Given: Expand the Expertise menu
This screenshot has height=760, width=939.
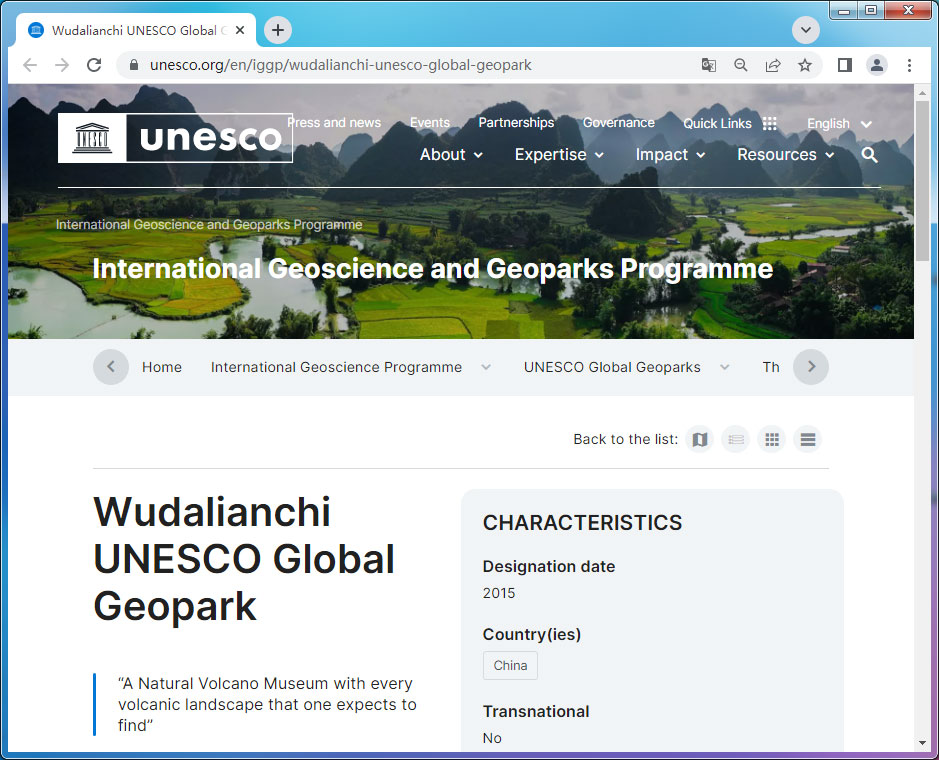Looking at the screenshot, I should pos(559,155).
